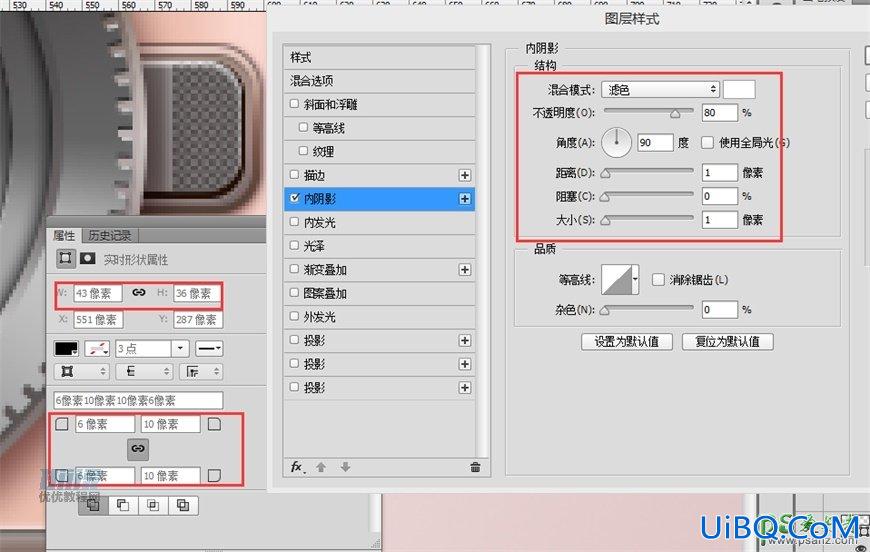Click the combined corner radius text field
870x552 pixels.
[x=139, y=400]
